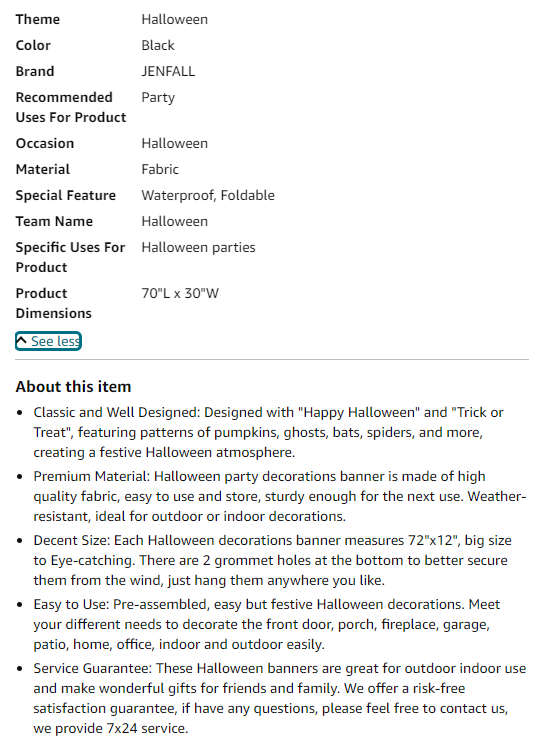Click the up chevron icon beside See less
Image resolution: width=550 pixels, height=748 pixels.
pos(22,341)
